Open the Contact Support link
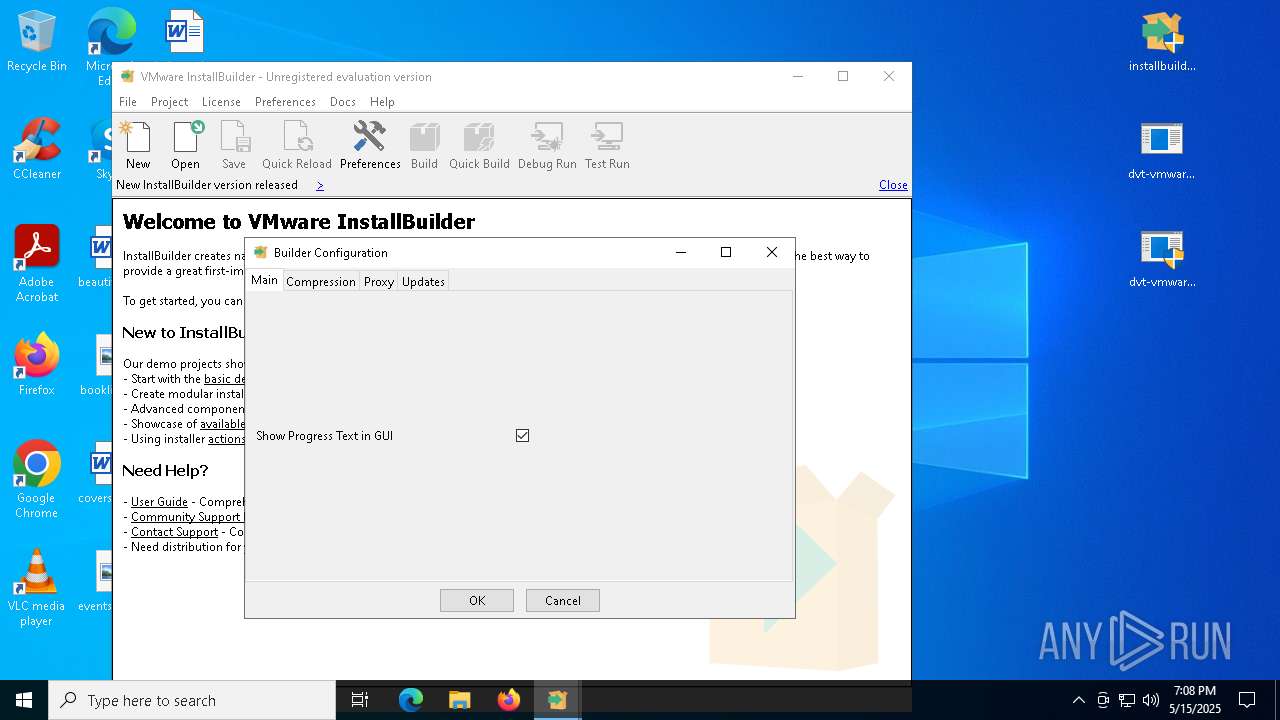This screenshot has width=1280, height=720. coord(174,532)
